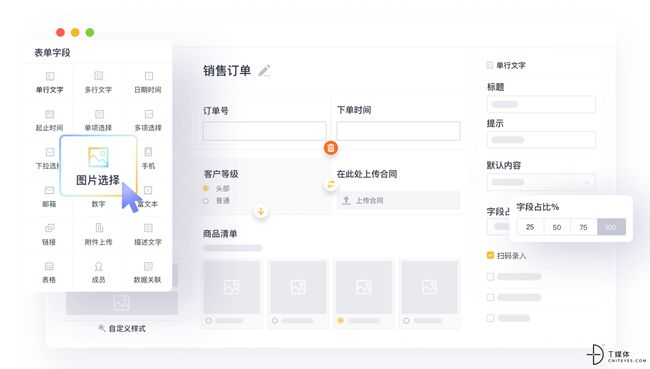Tick the first checkbox below 扫码录入
The width and height of the screenshot is (650, 369).
(490, 277)
